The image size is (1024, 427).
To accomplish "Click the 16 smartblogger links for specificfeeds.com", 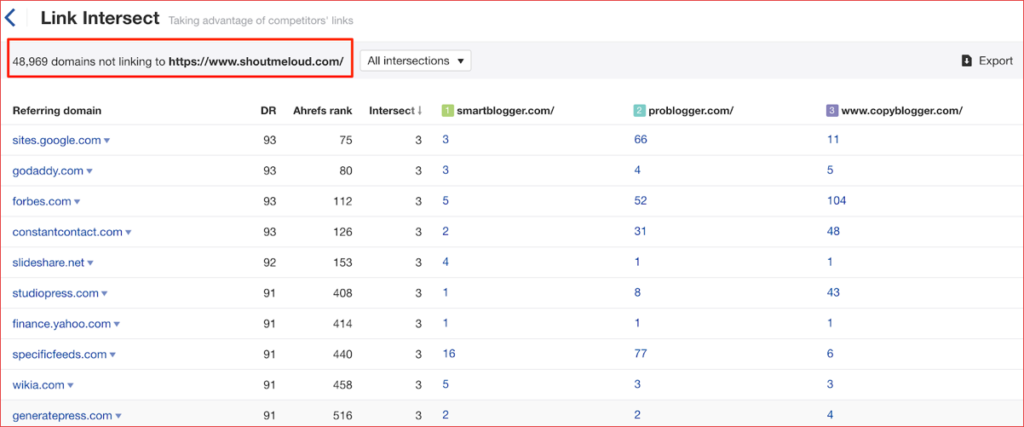I will point(448,354).
